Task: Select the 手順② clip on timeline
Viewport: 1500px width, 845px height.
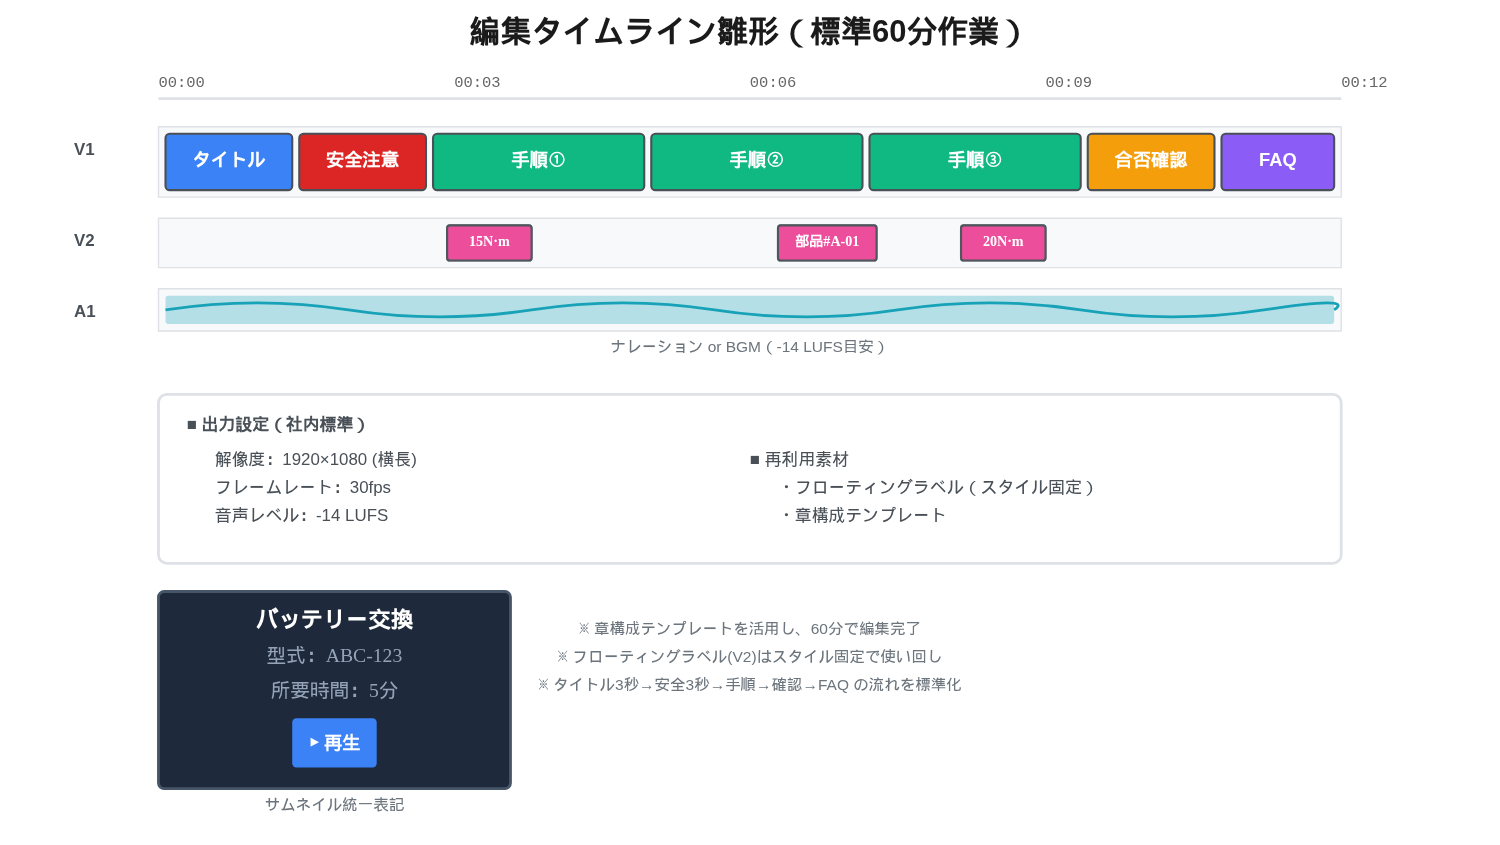Action: tap(756, 161)
